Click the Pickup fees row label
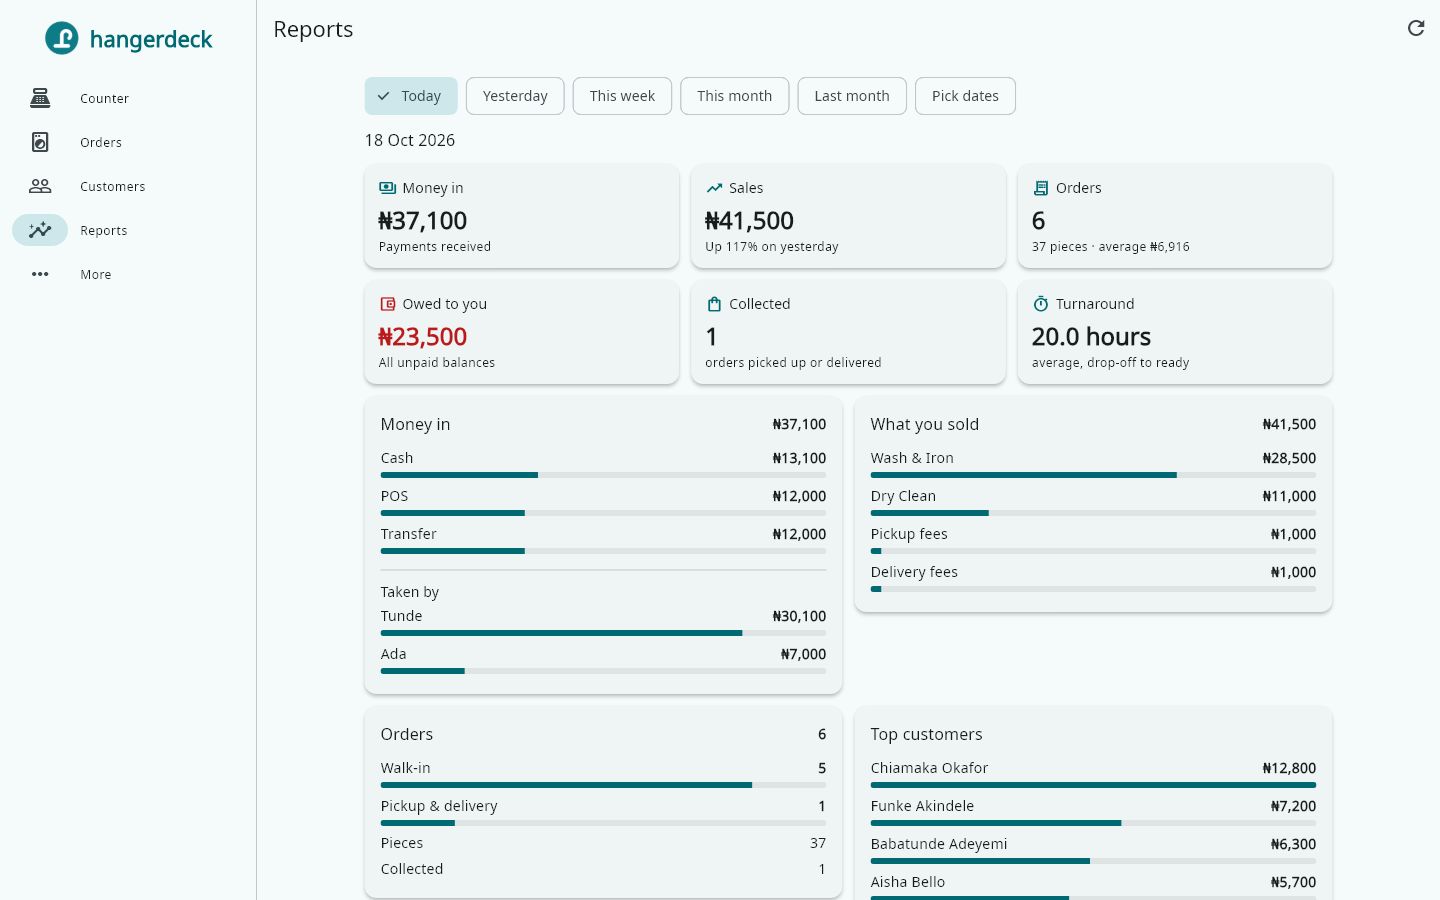The width and height of the screenshot is (1440, 900). [x=909, y=534]
